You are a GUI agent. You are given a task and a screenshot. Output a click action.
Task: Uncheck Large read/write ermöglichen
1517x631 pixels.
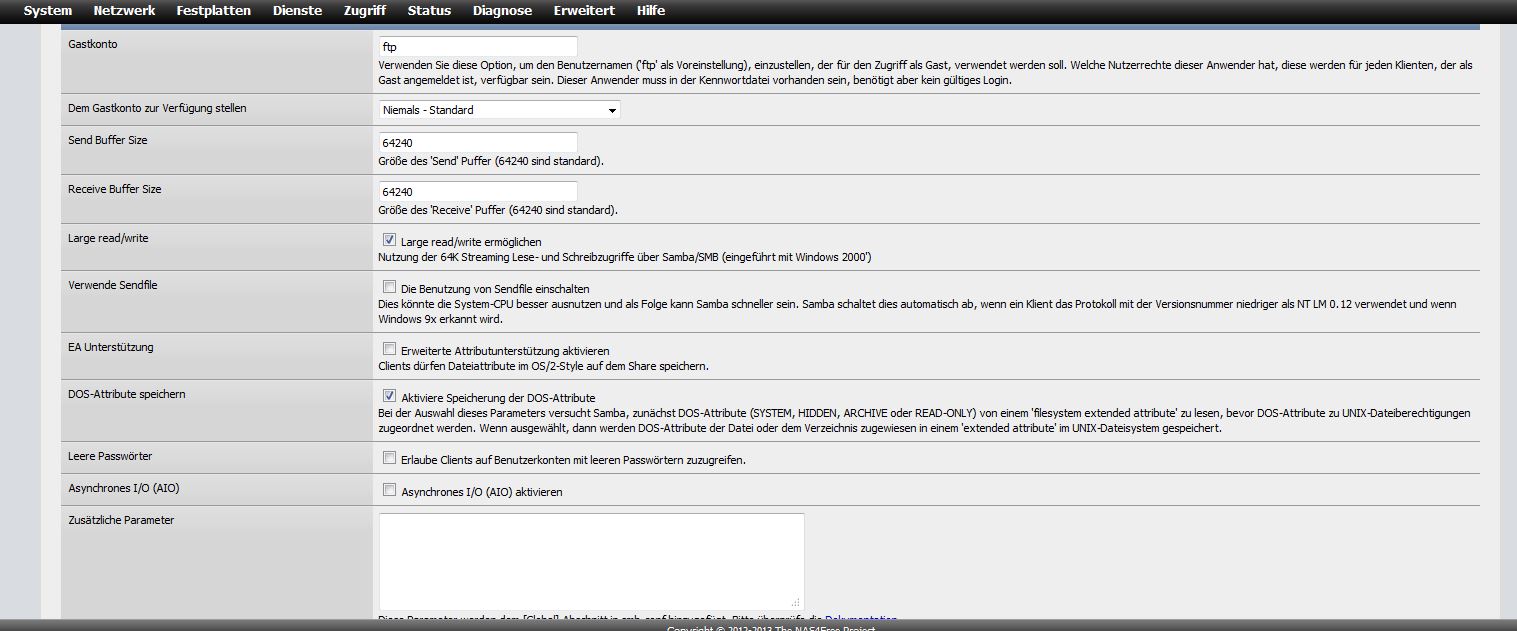click(389, 241)
